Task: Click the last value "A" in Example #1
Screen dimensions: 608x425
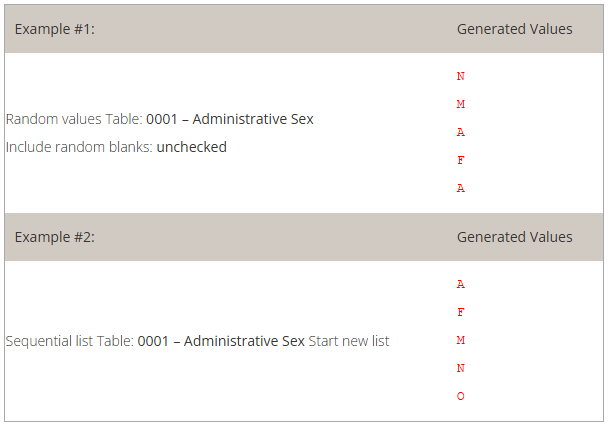Action: (460, 188)
